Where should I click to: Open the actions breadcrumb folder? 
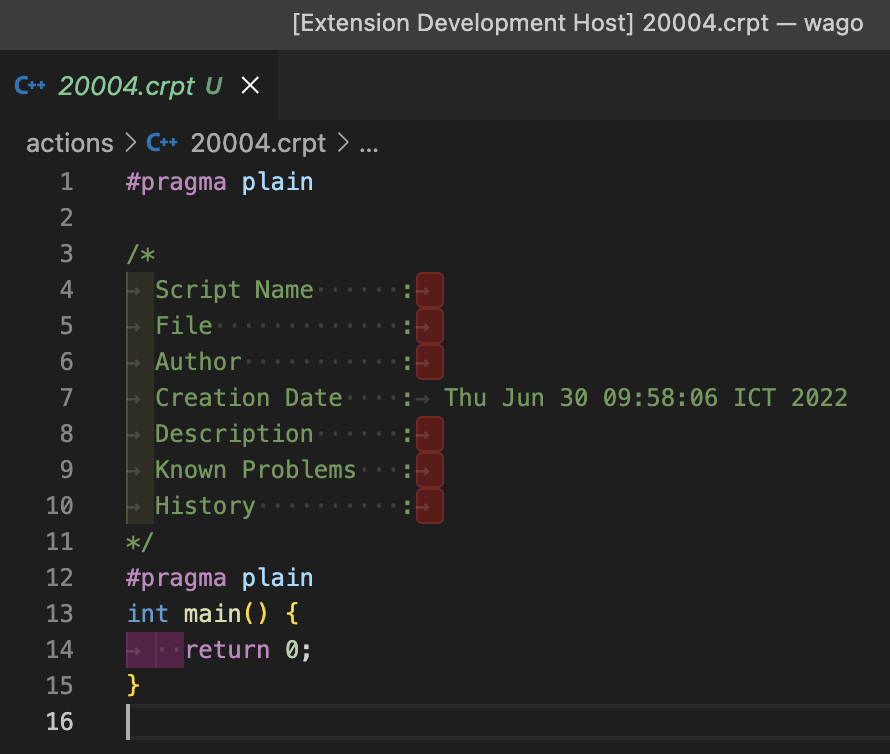[x=70, y=143]
